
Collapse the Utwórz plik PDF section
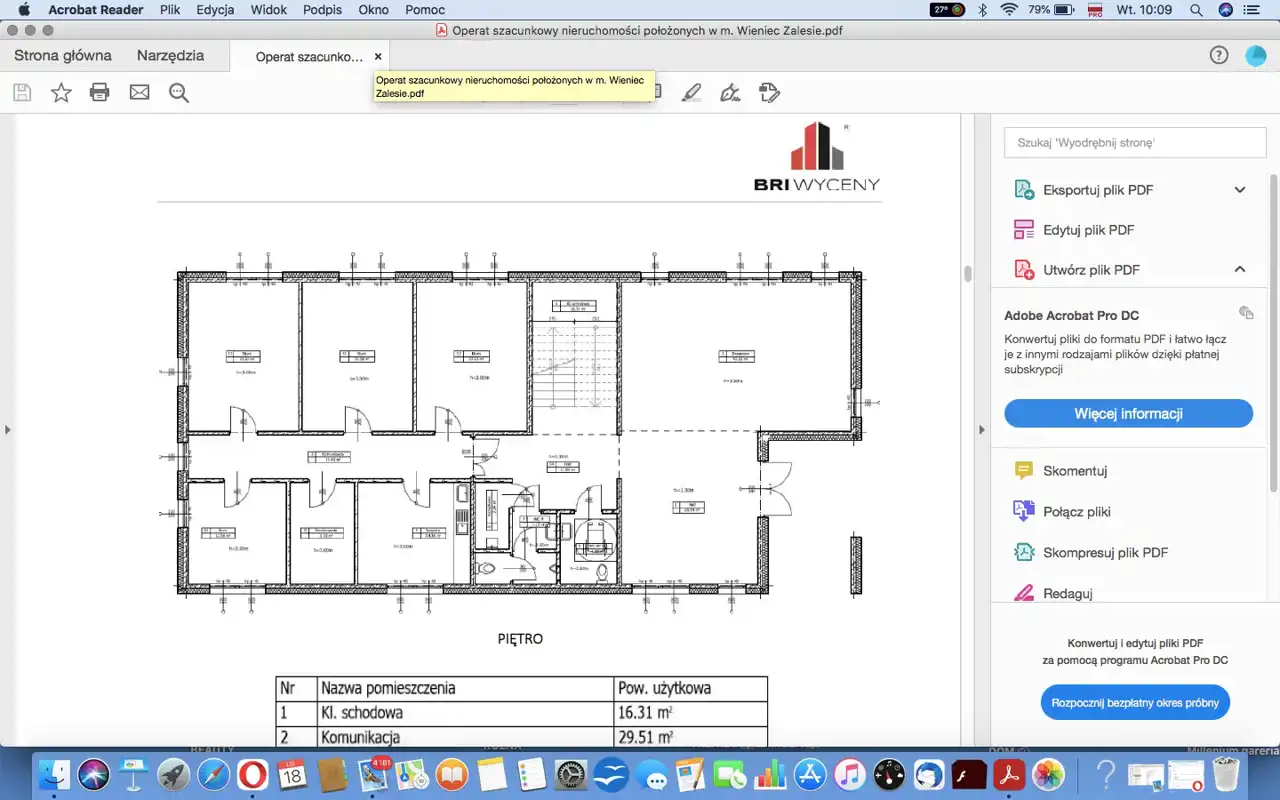click(1239, 270)
